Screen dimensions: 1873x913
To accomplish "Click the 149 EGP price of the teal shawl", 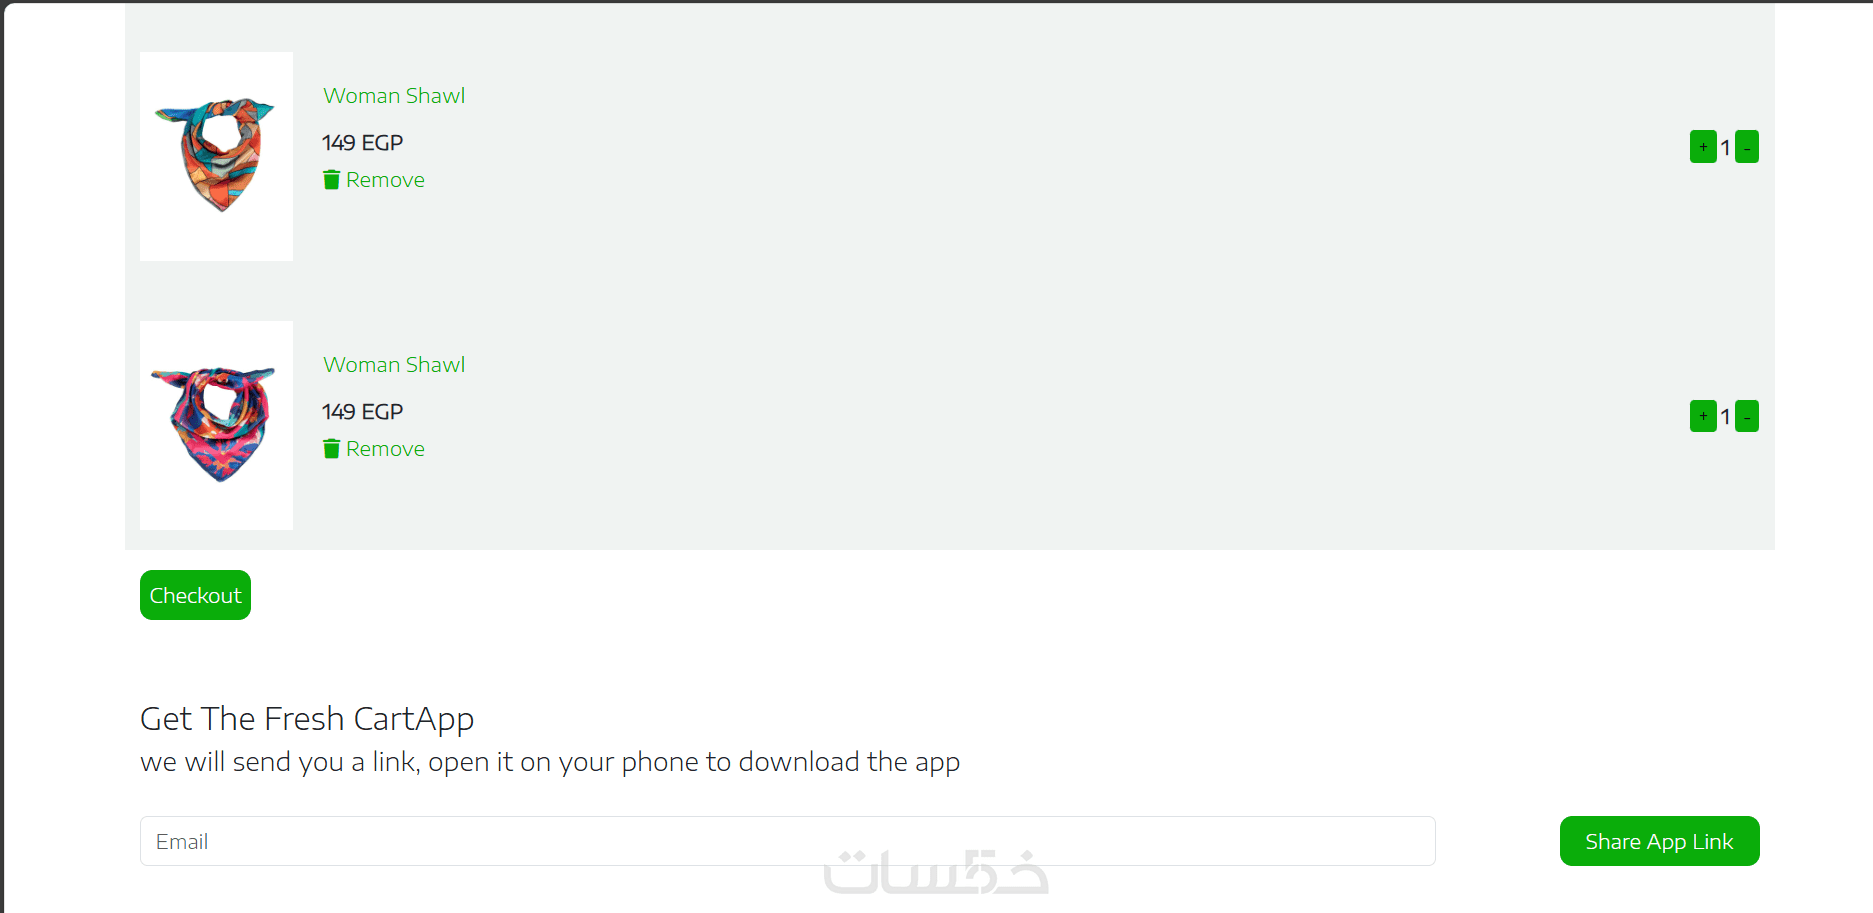I will coord(362,143).
